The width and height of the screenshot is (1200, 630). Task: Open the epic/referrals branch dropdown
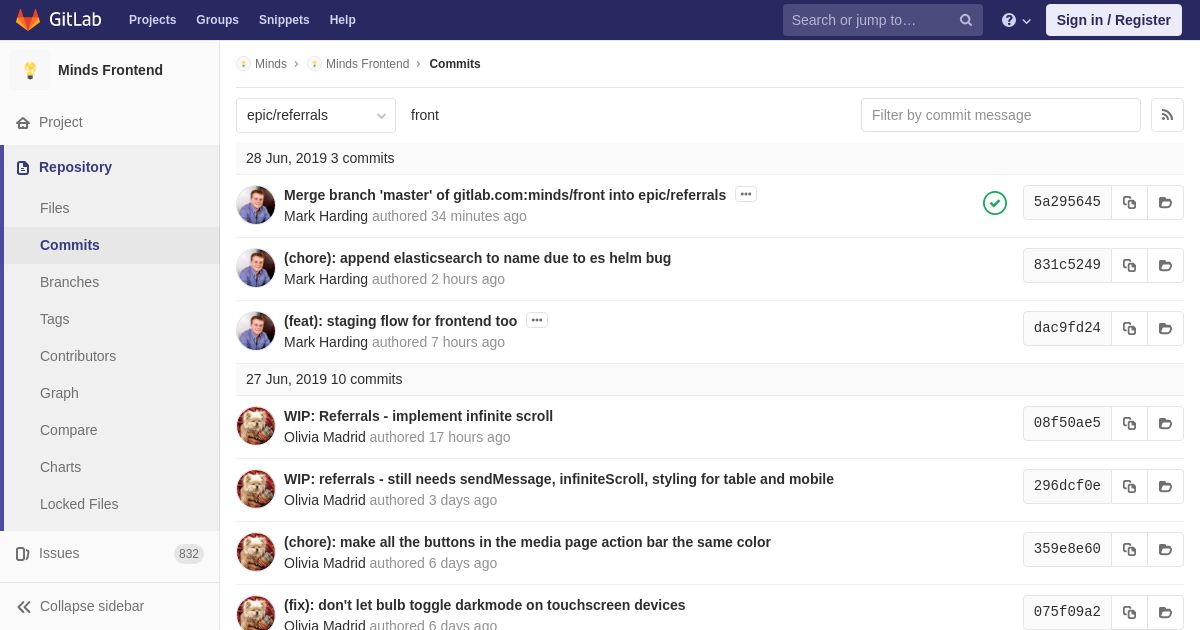316,115
